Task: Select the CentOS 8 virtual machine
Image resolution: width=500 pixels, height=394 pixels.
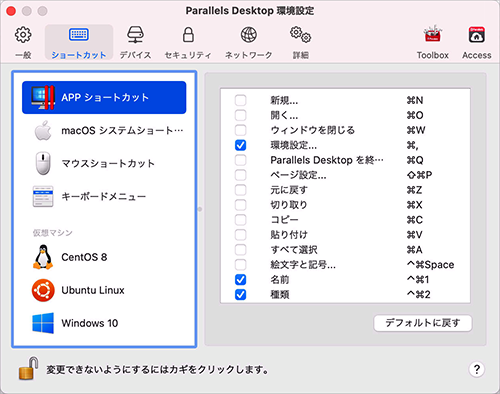Action: [x=104, y=257]
